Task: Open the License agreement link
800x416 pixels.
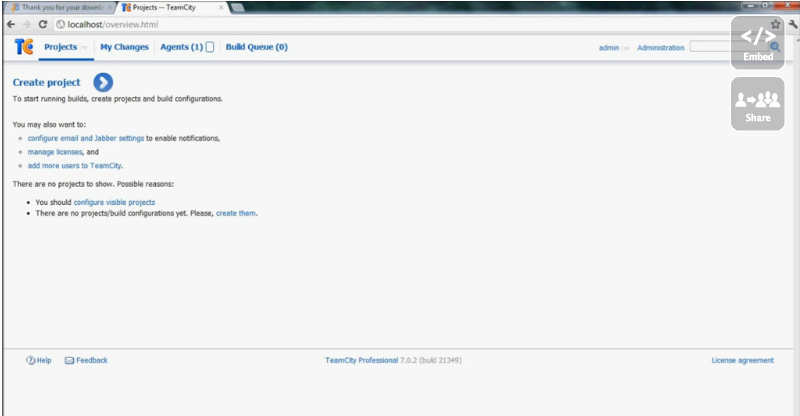Action: (x=743, y=360)
